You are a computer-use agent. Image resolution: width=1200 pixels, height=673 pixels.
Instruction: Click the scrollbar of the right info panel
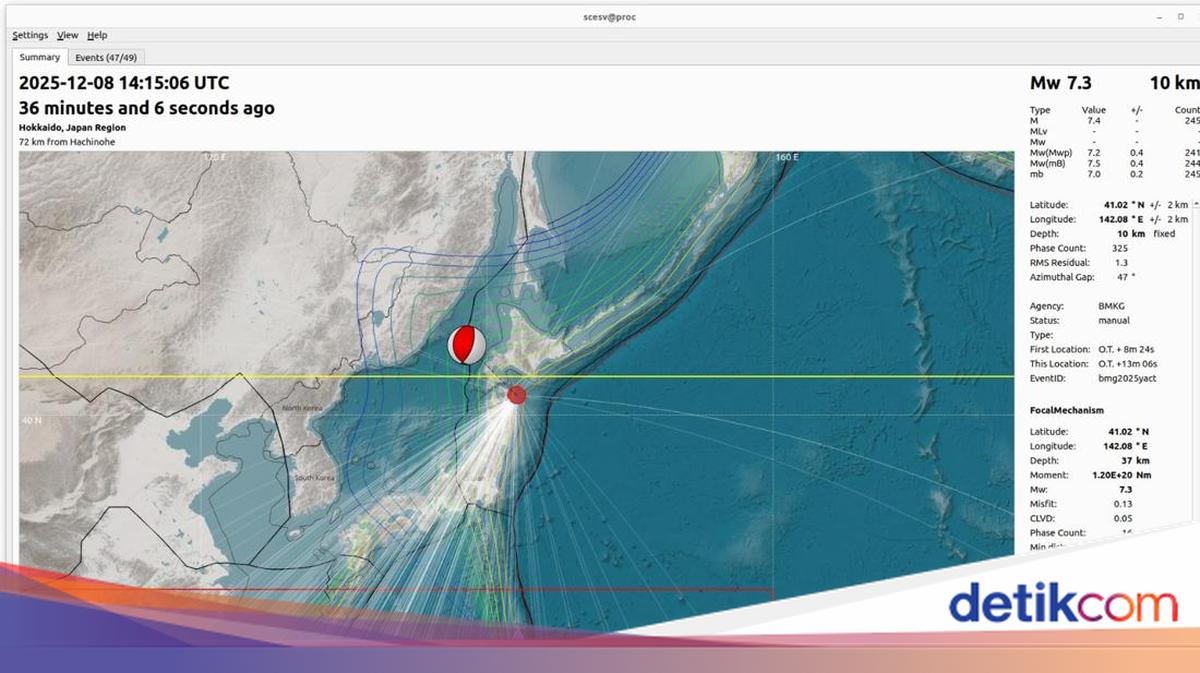point(1194,300)
